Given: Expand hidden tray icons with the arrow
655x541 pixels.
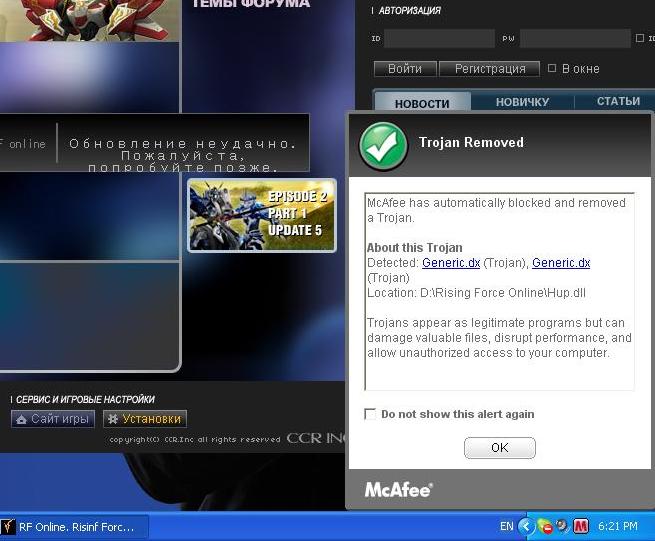Looking at the screenshot, I should [x=526, y=526].
